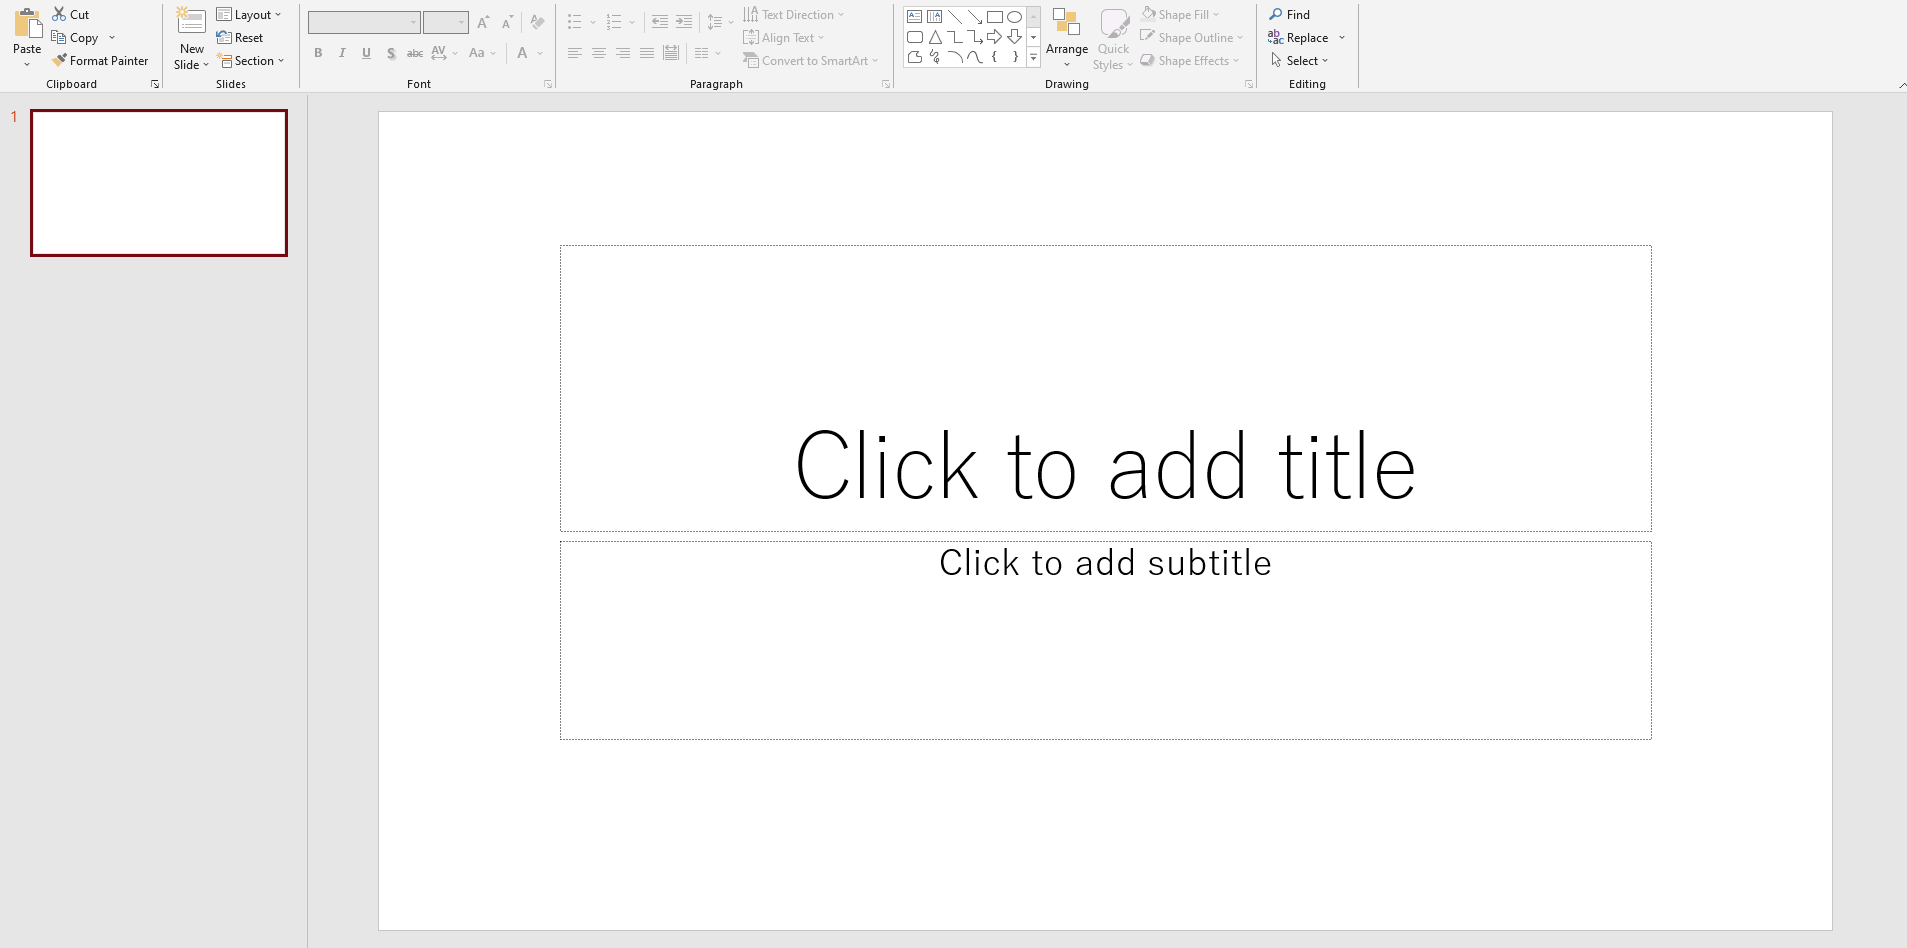Open the Add or Remove Columns menu
The image size is (1907, 948).
(x=707, y=53)
